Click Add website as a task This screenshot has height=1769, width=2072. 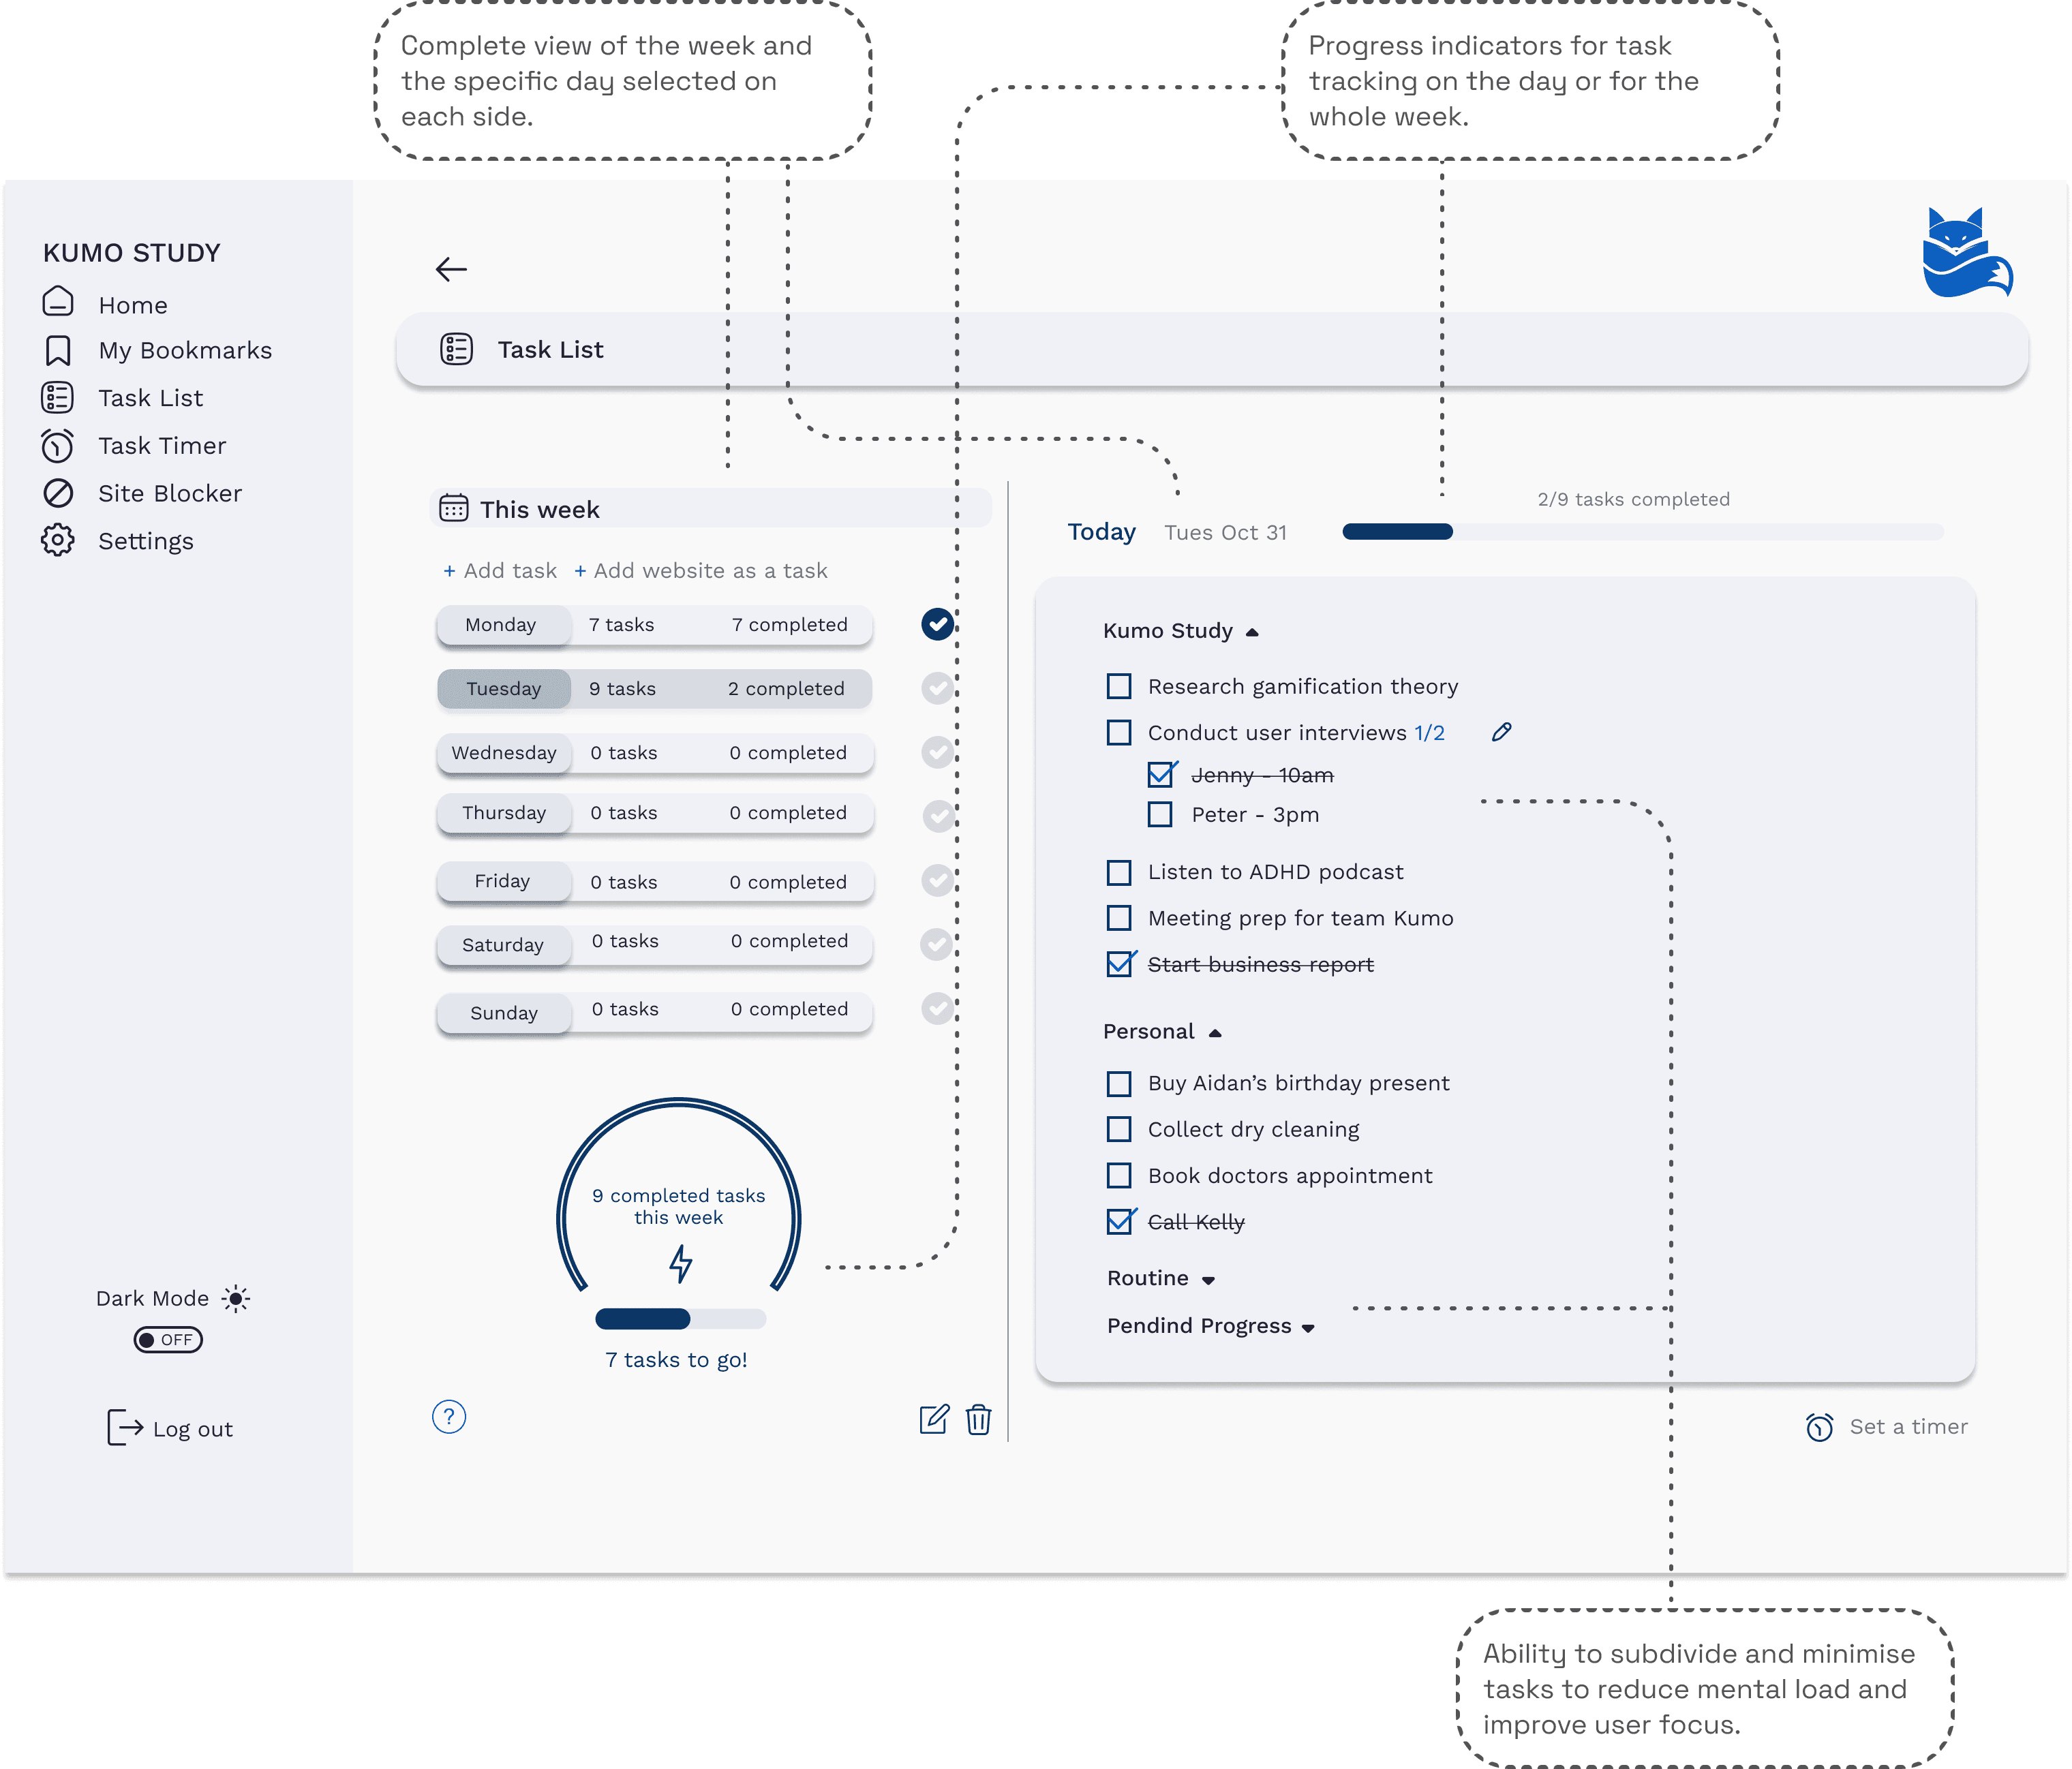click(x=700, y=570)
